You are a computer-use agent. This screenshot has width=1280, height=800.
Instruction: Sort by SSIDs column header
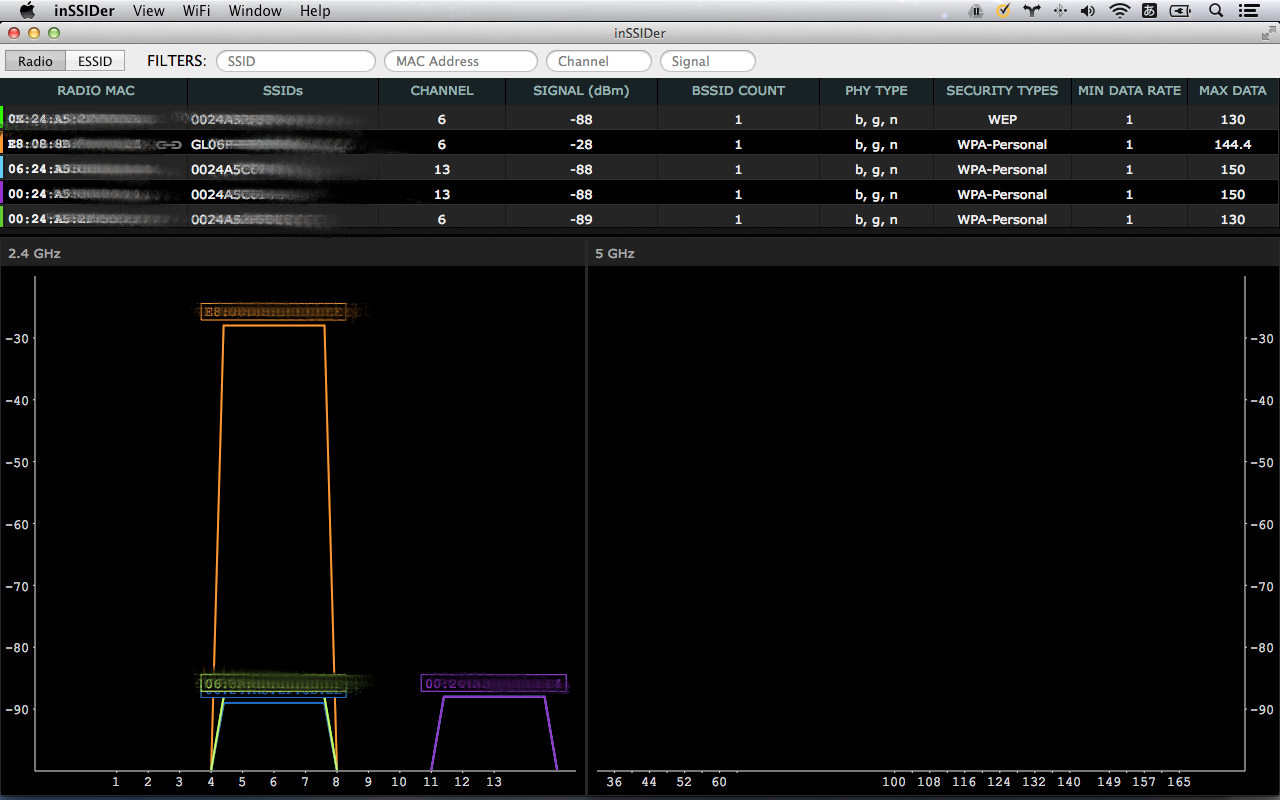[283, 90]
